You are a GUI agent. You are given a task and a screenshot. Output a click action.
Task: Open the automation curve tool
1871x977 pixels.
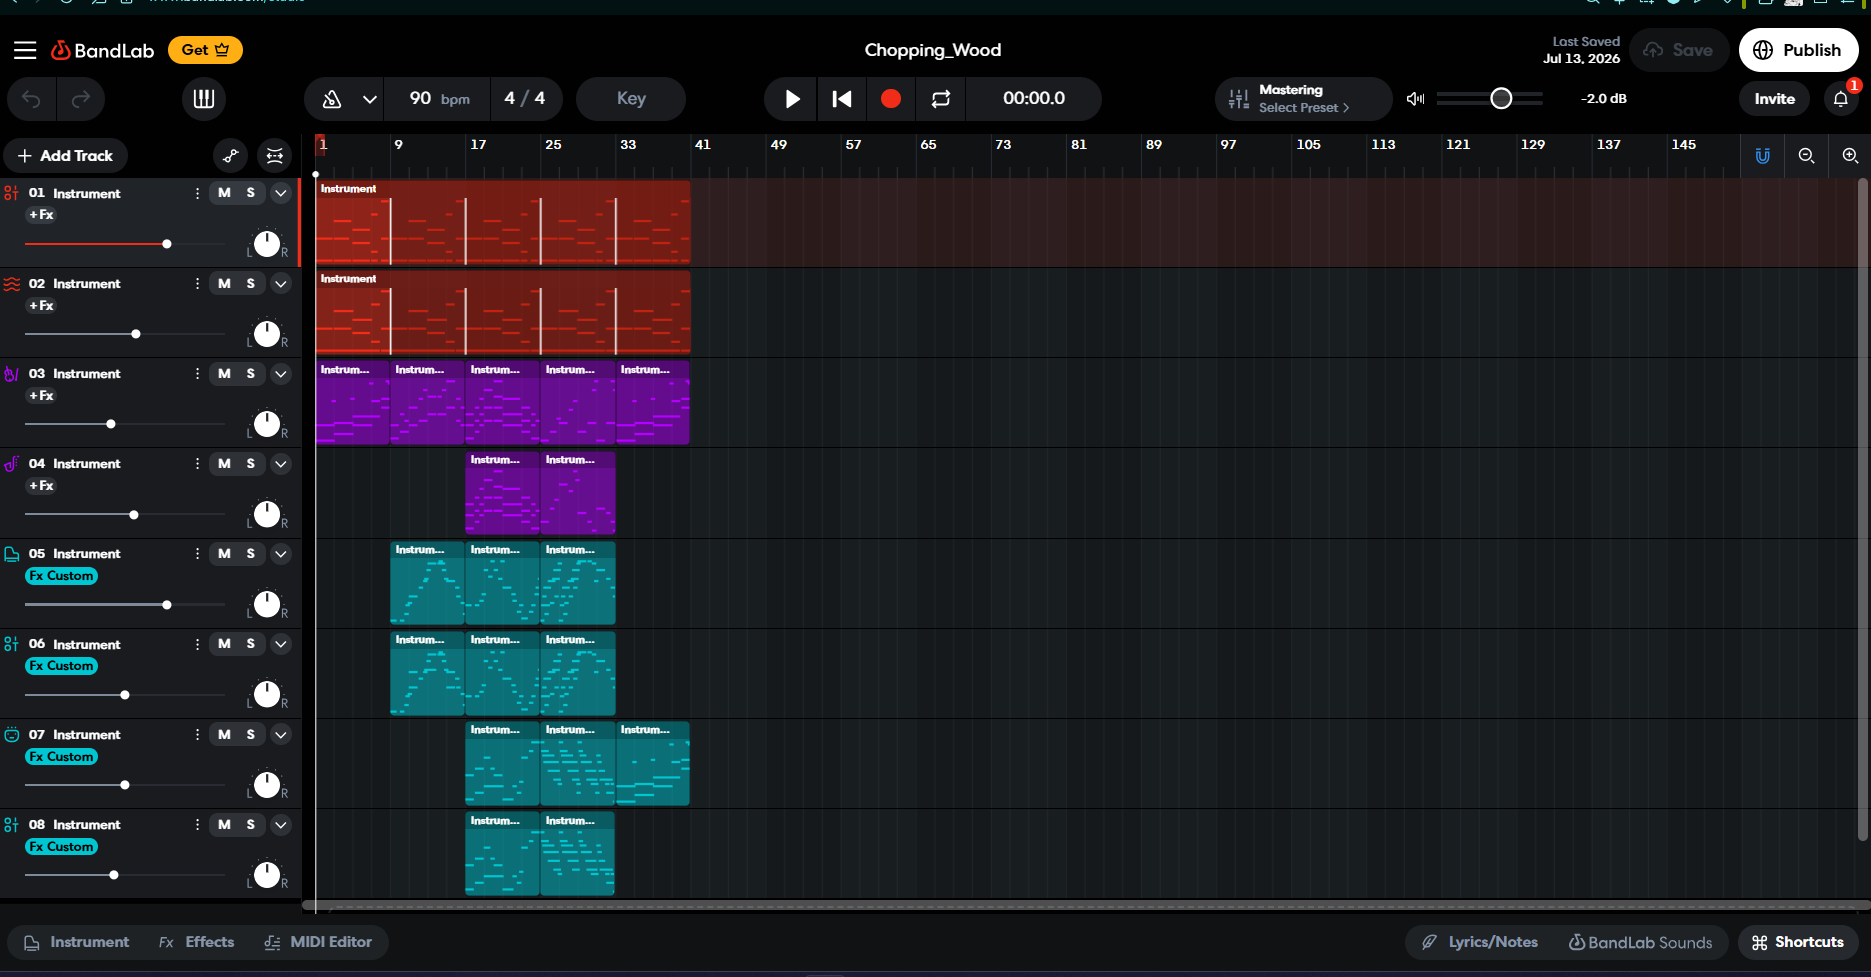(x=231, y=156)
